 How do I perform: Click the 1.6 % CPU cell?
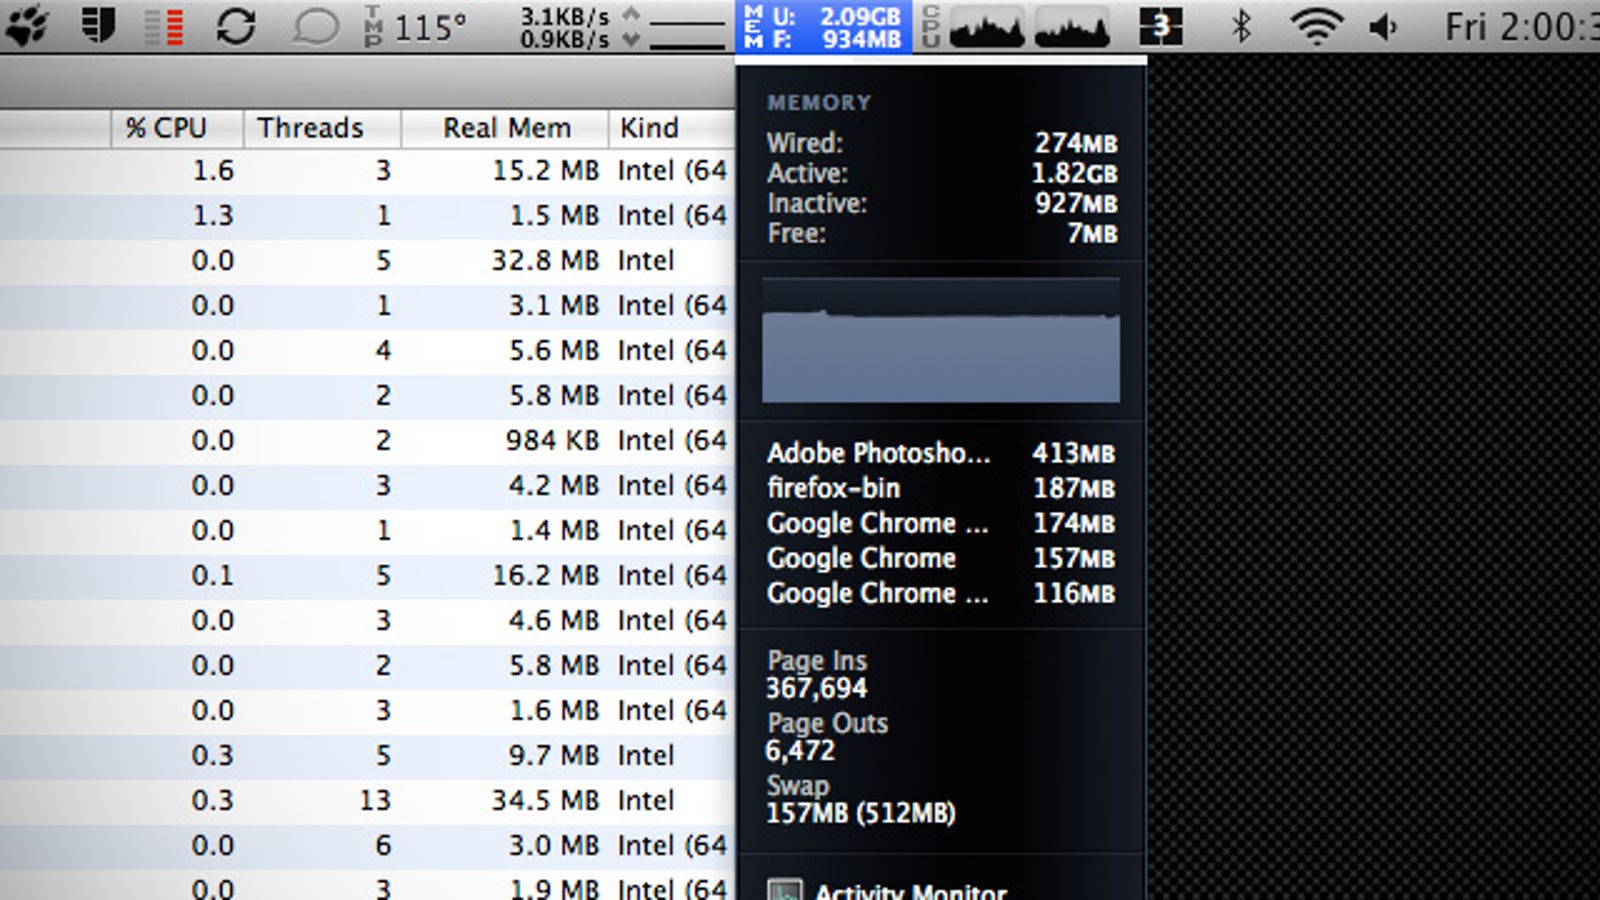point(213,171)
